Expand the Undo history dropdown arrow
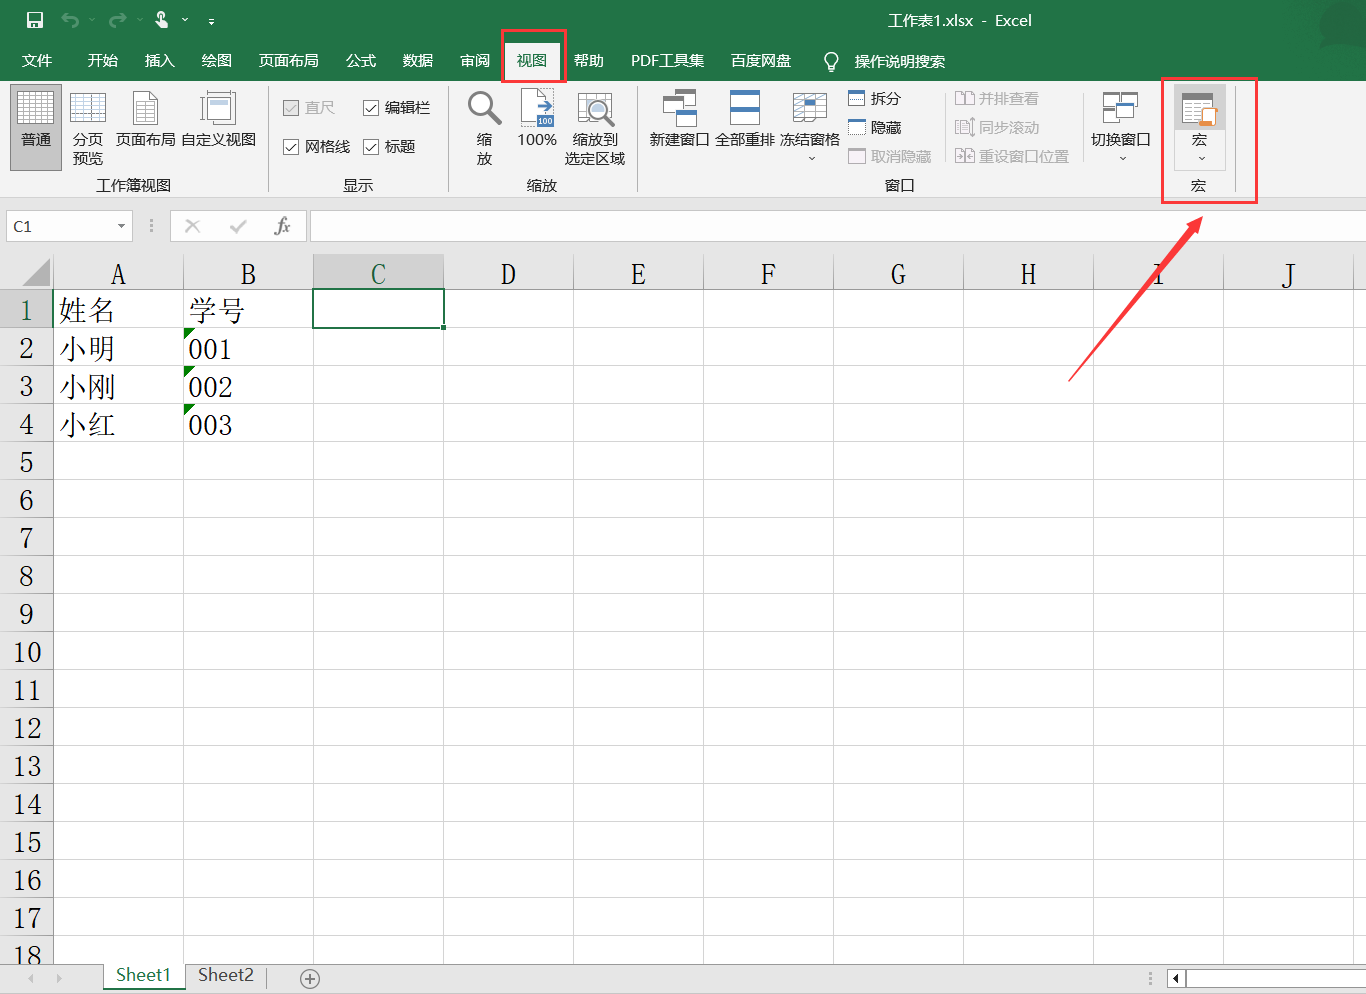 point(92,20)
